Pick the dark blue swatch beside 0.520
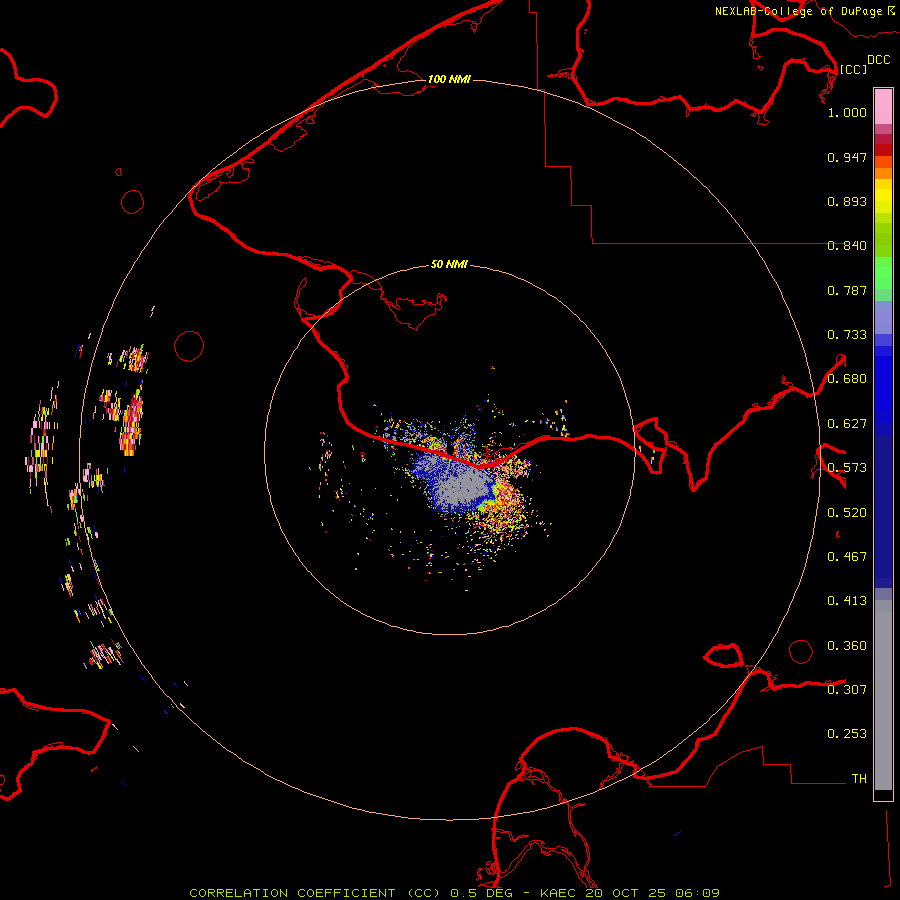The width and height of the screenshot is (900, 900). 883,510
